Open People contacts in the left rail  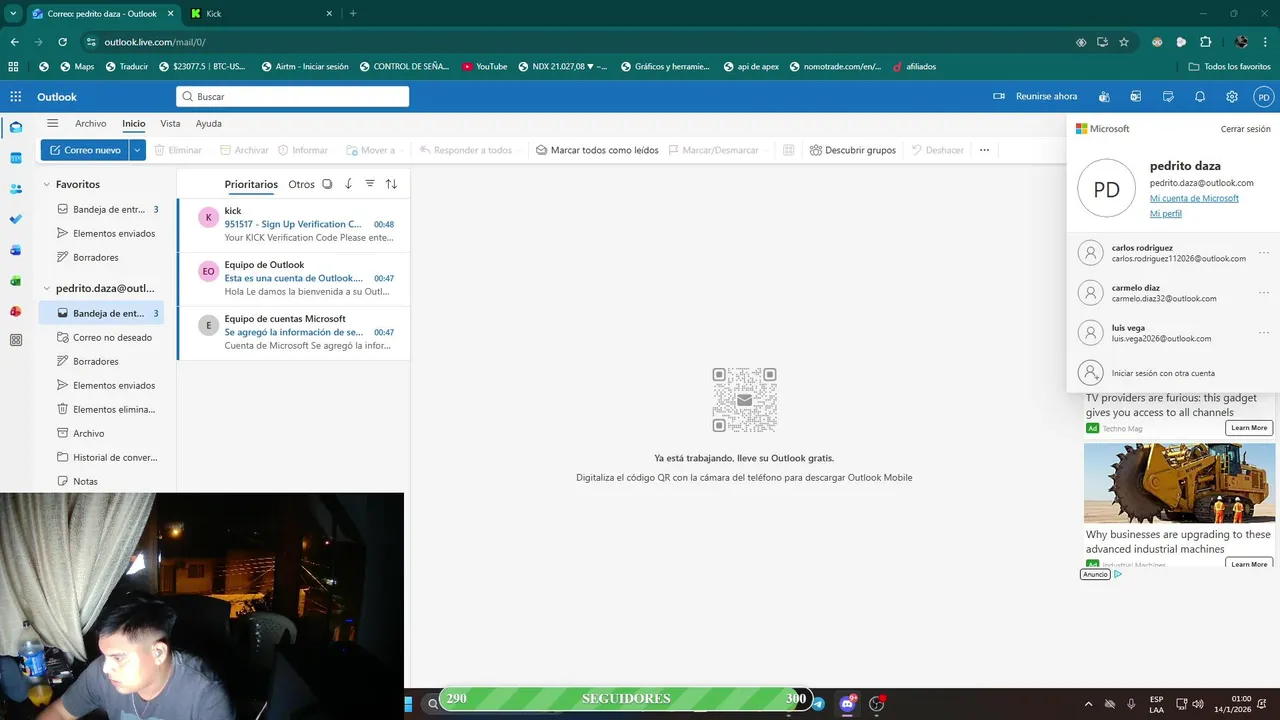[15, 189]
